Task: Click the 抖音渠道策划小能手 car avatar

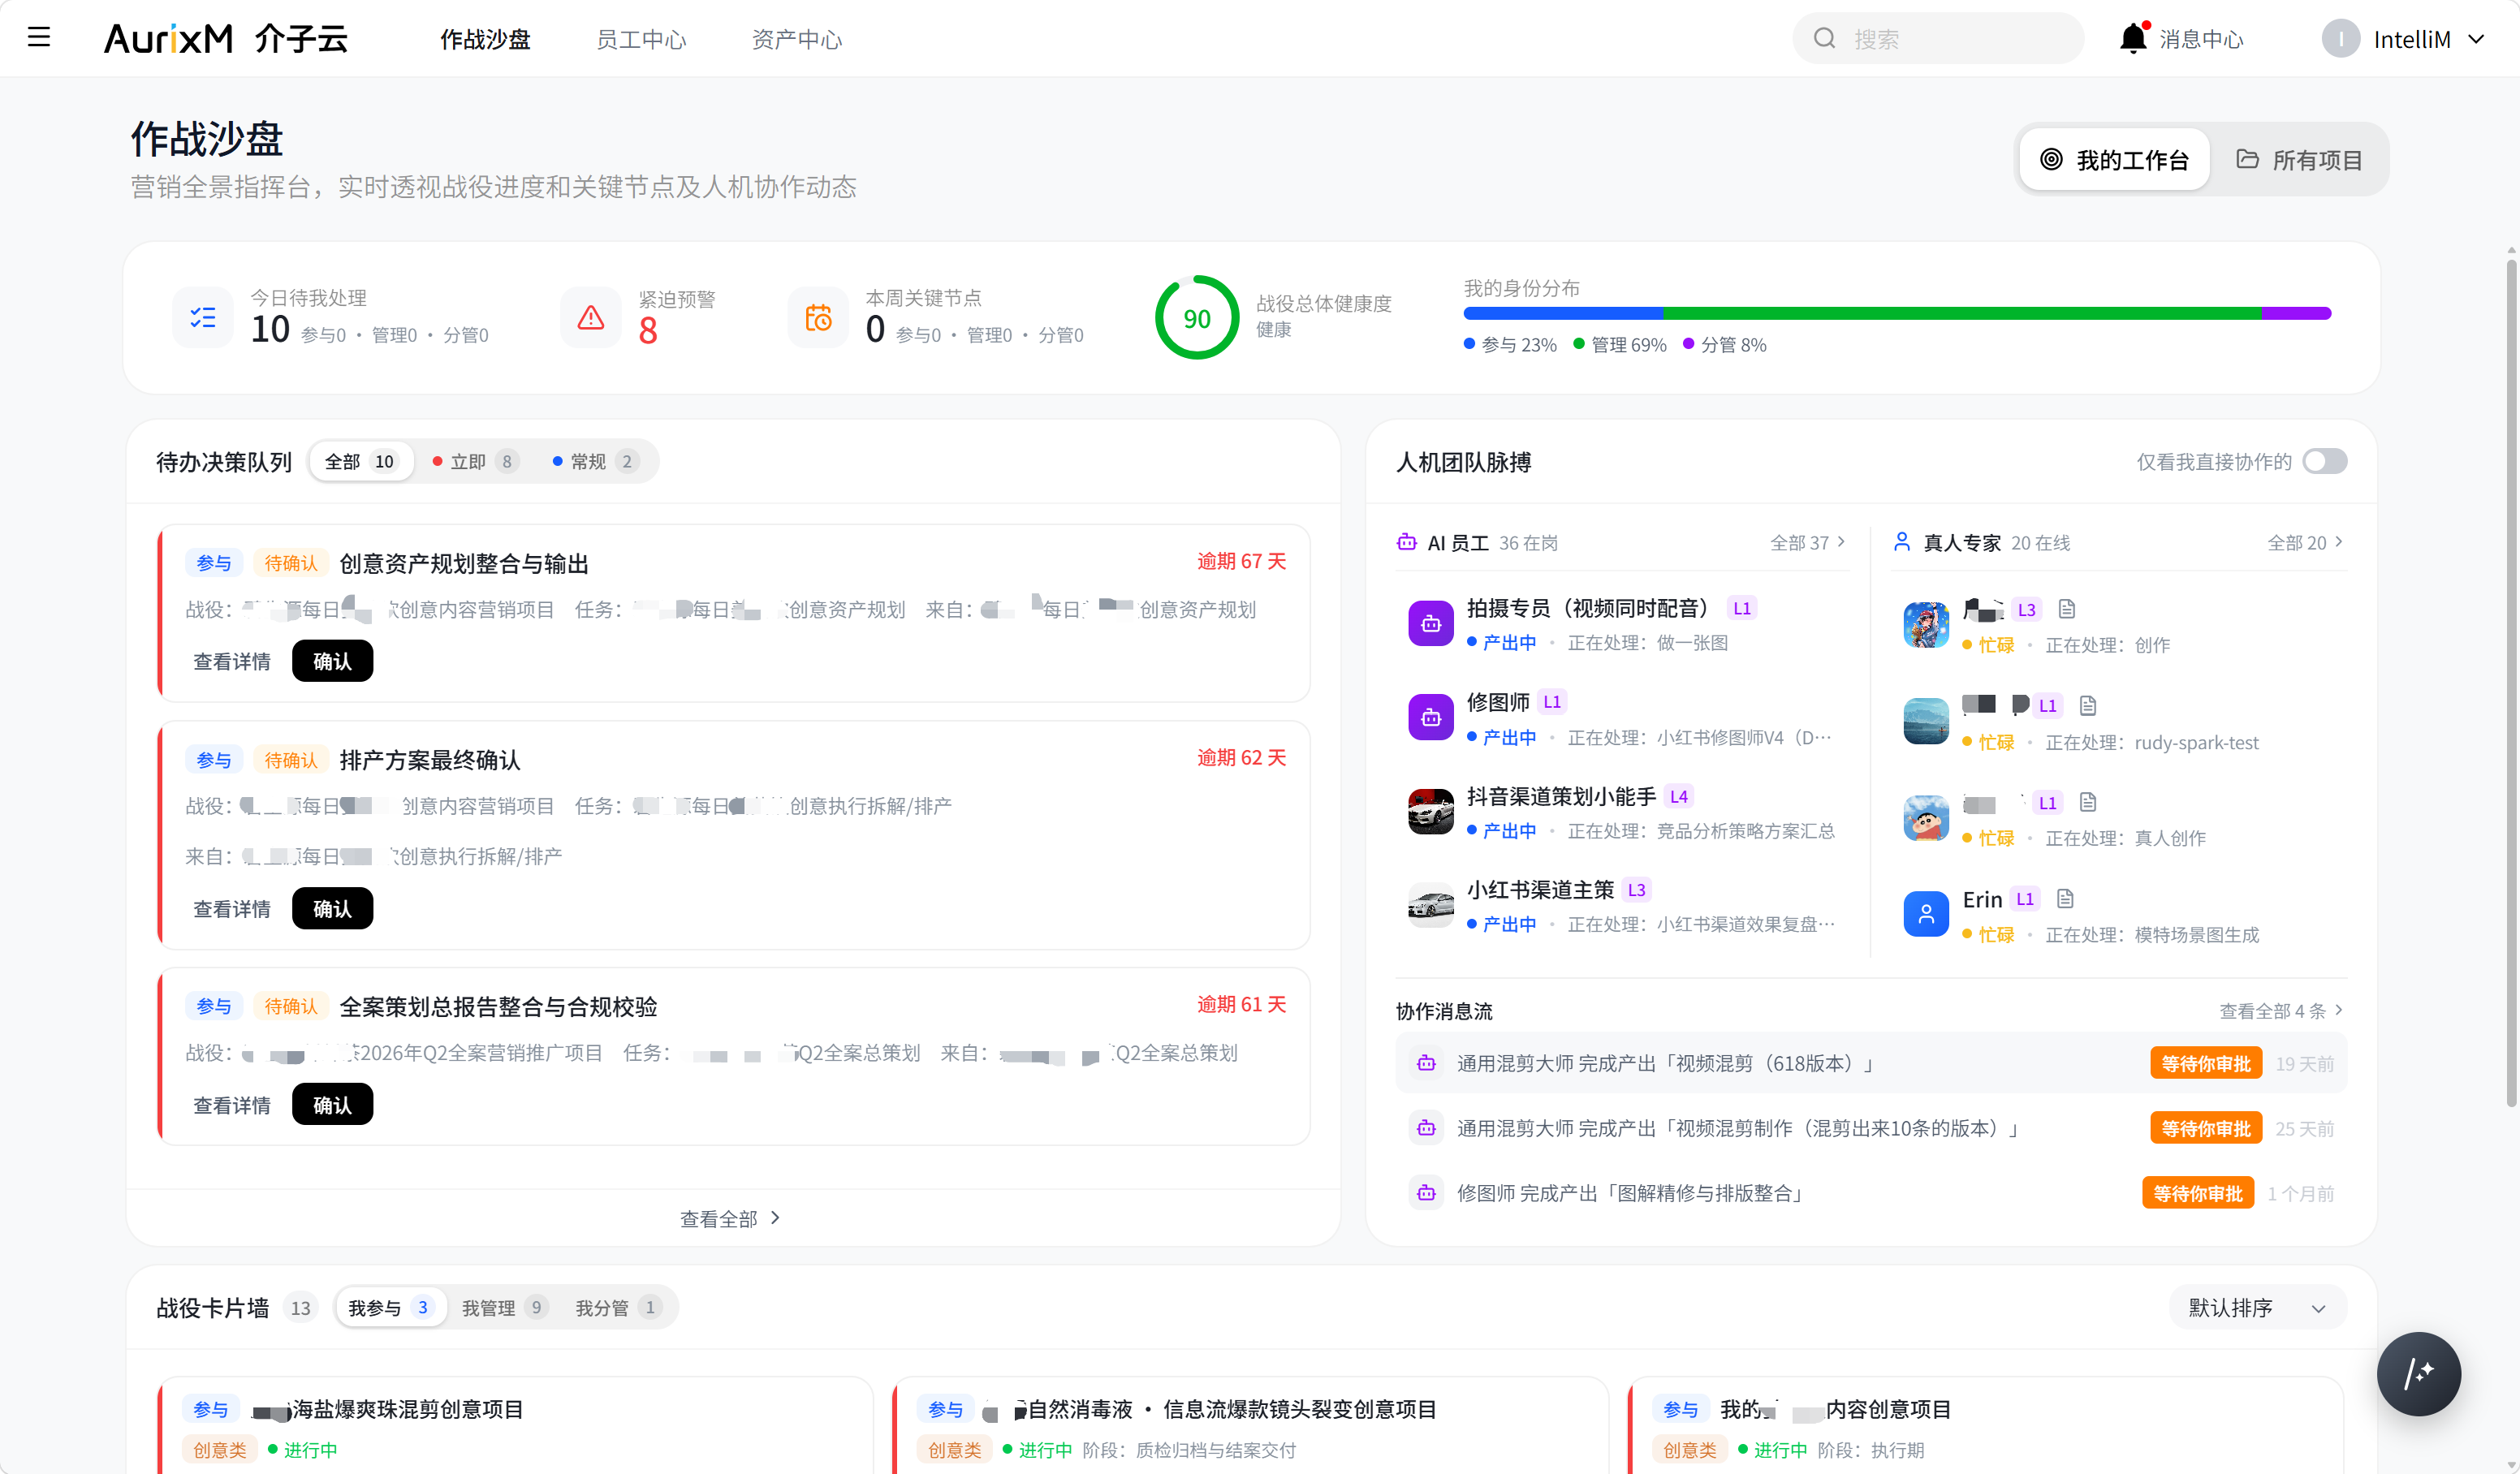Action: (1431, 811)
